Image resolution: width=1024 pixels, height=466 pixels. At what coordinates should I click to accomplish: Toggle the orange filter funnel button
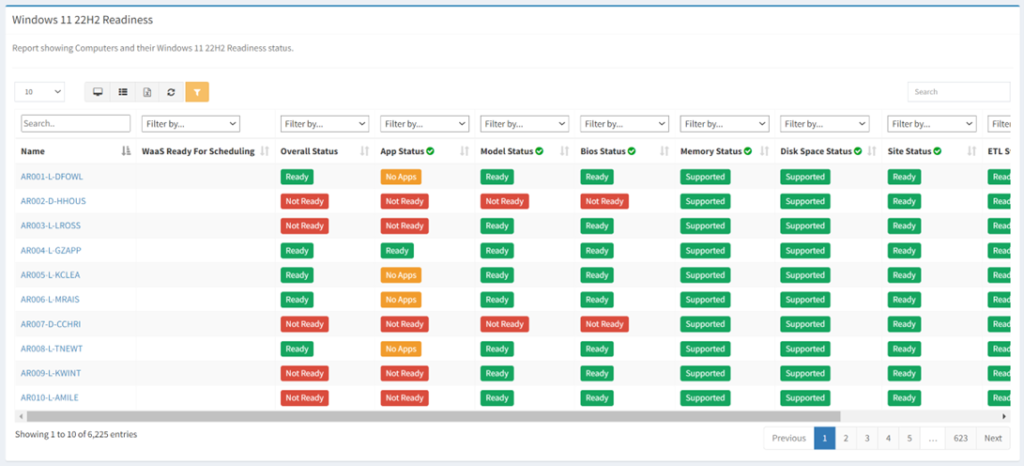197,92
